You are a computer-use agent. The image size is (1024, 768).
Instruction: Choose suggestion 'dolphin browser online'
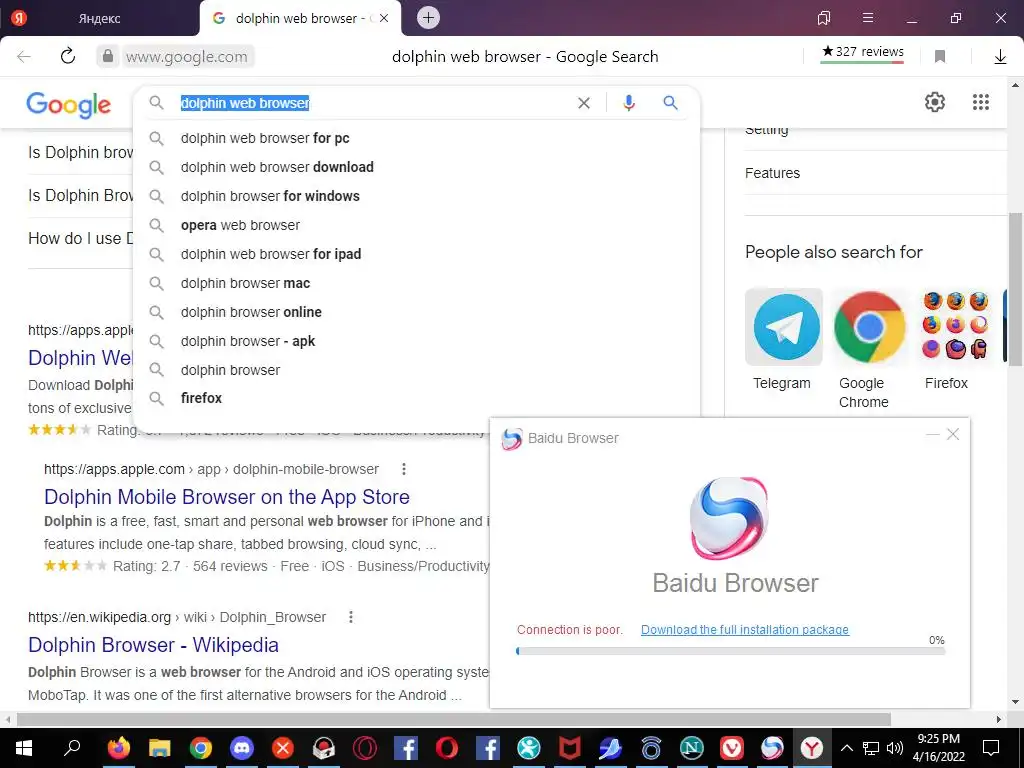[417, 312]
